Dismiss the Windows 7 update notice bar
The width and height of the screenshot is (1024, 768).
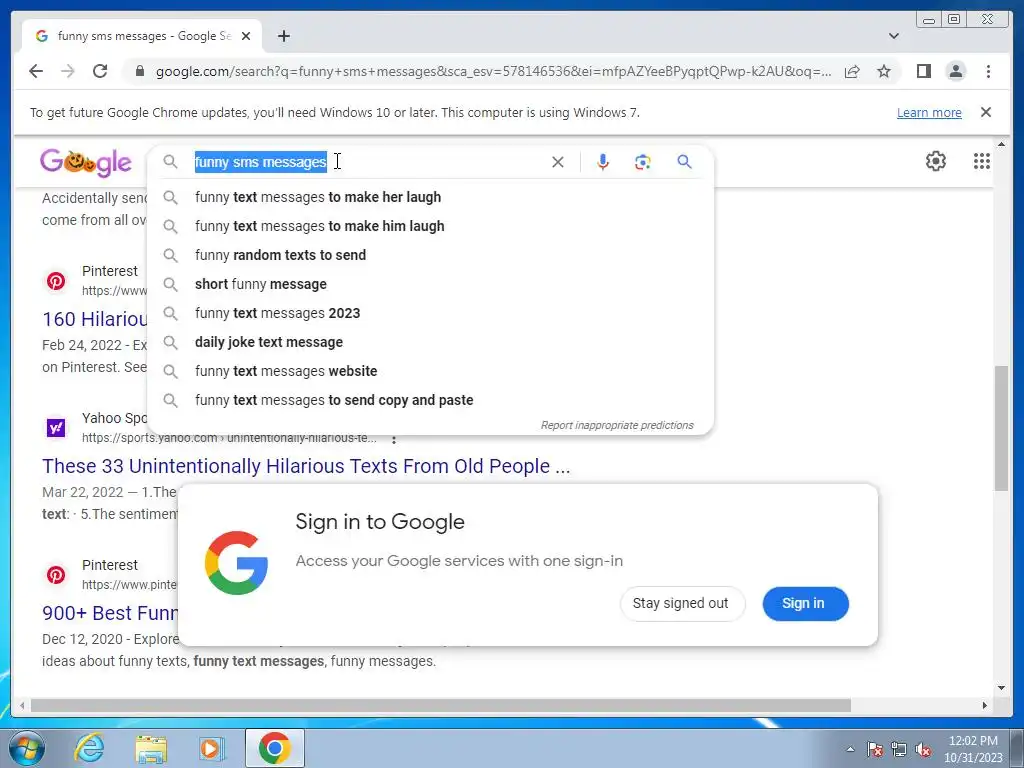(x=986, y=112)
